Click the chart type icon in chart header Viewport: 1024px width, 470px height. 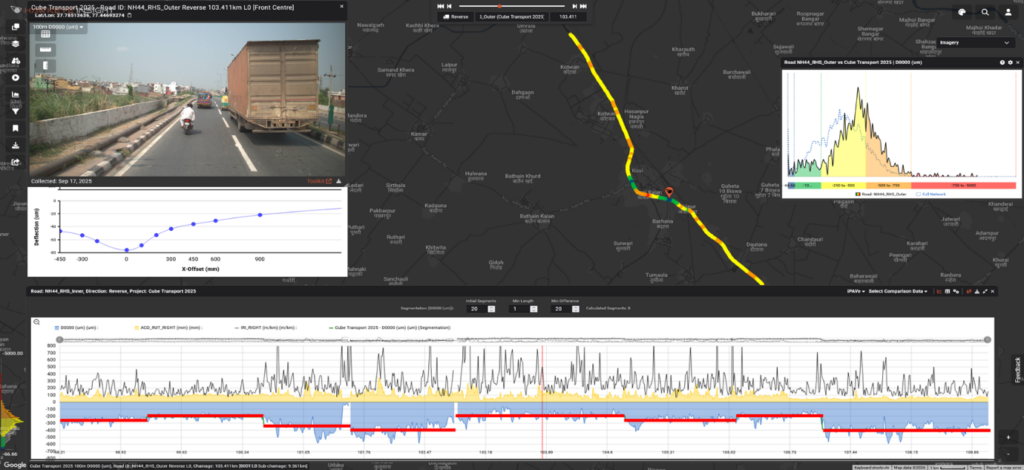pyautogui.click(x=940, y=291)
